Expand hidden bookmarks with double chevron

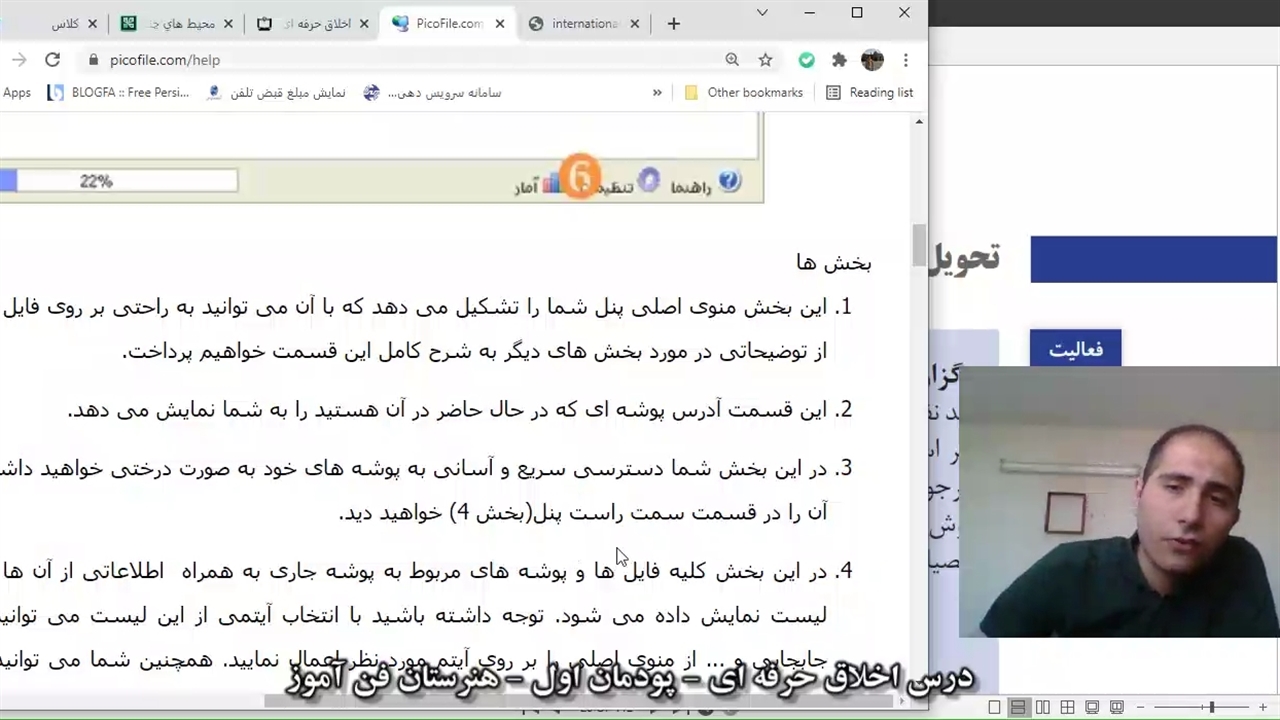[x=657, y=92]
